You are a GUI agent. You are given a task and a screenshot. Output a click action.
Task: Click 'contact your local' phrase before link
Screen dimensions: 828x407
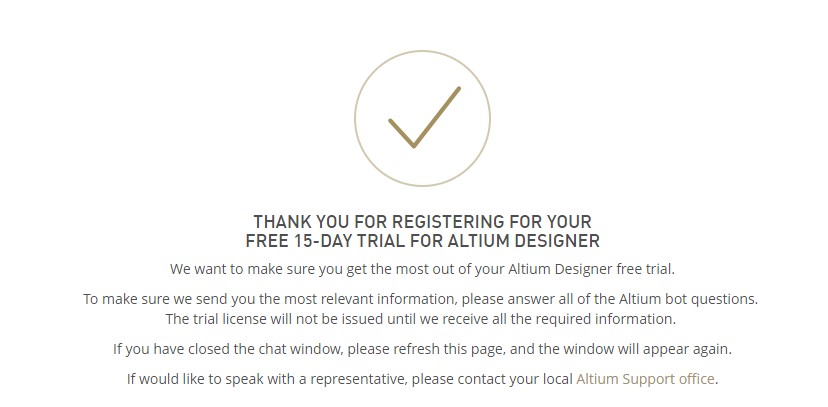(x=515, y=380)
